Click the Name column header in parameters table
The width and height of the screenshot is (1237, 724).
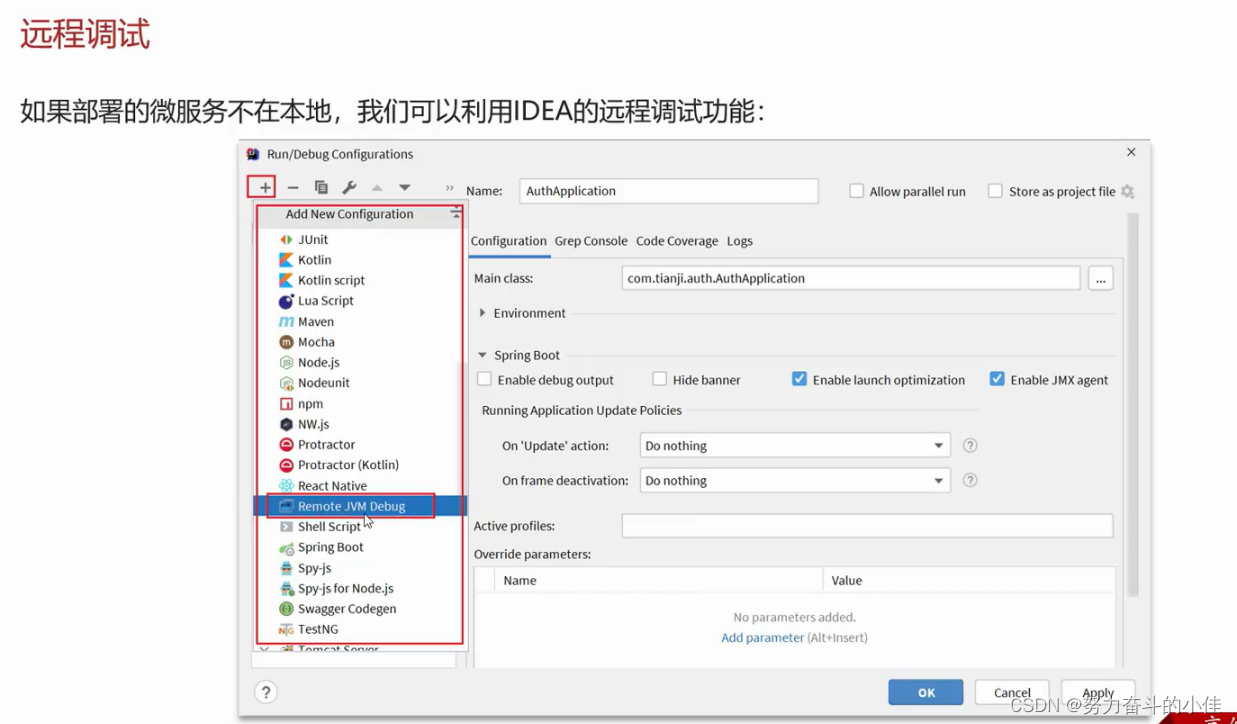click(x=658, y=580)
